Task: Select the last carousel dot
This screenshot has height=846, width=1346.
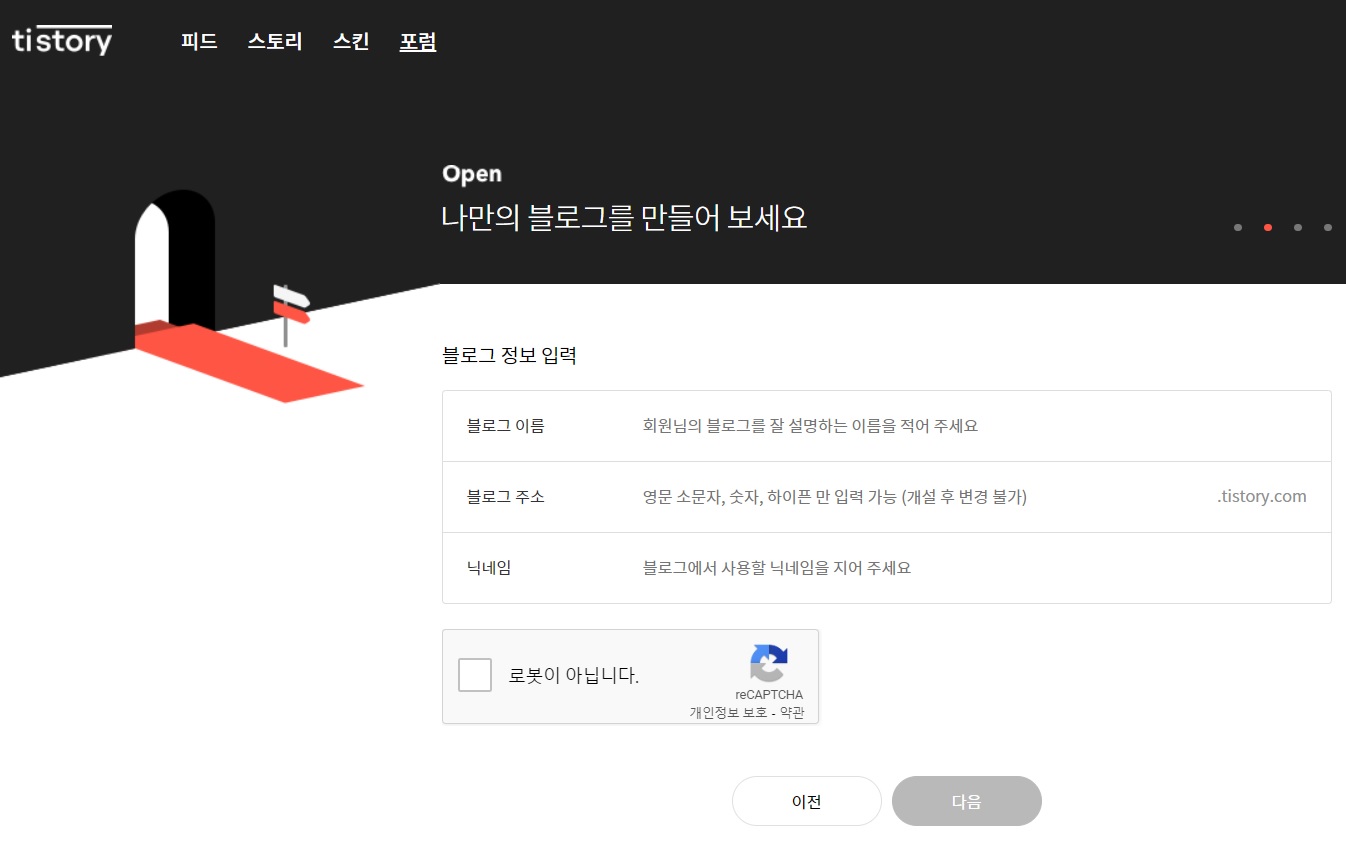Action: [1328, 227]
